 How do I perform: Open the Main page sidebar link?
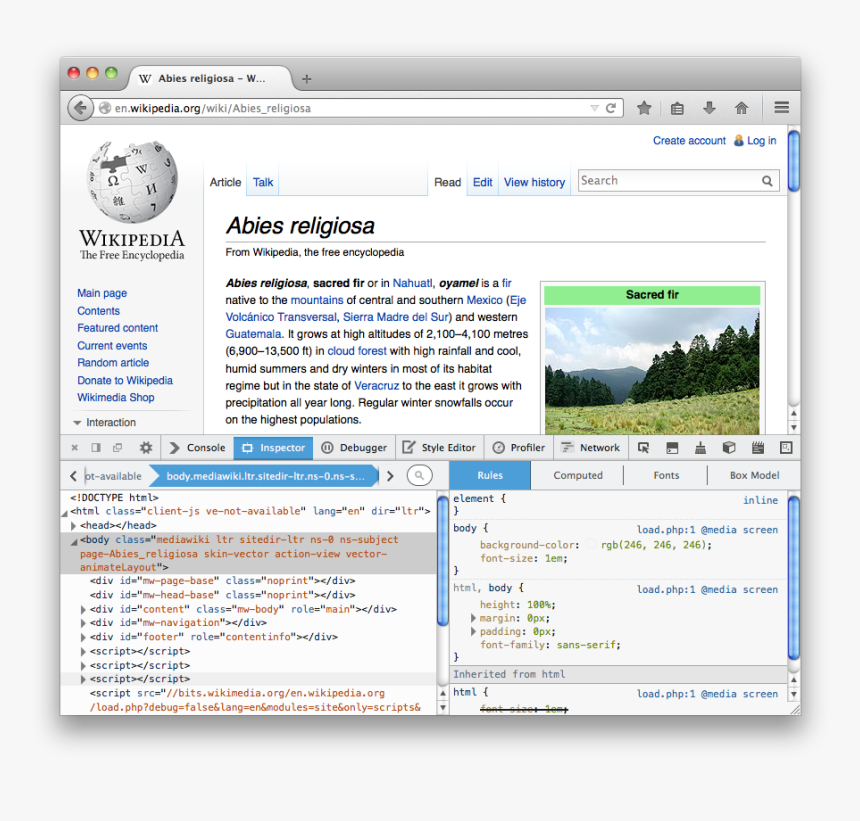102,293
